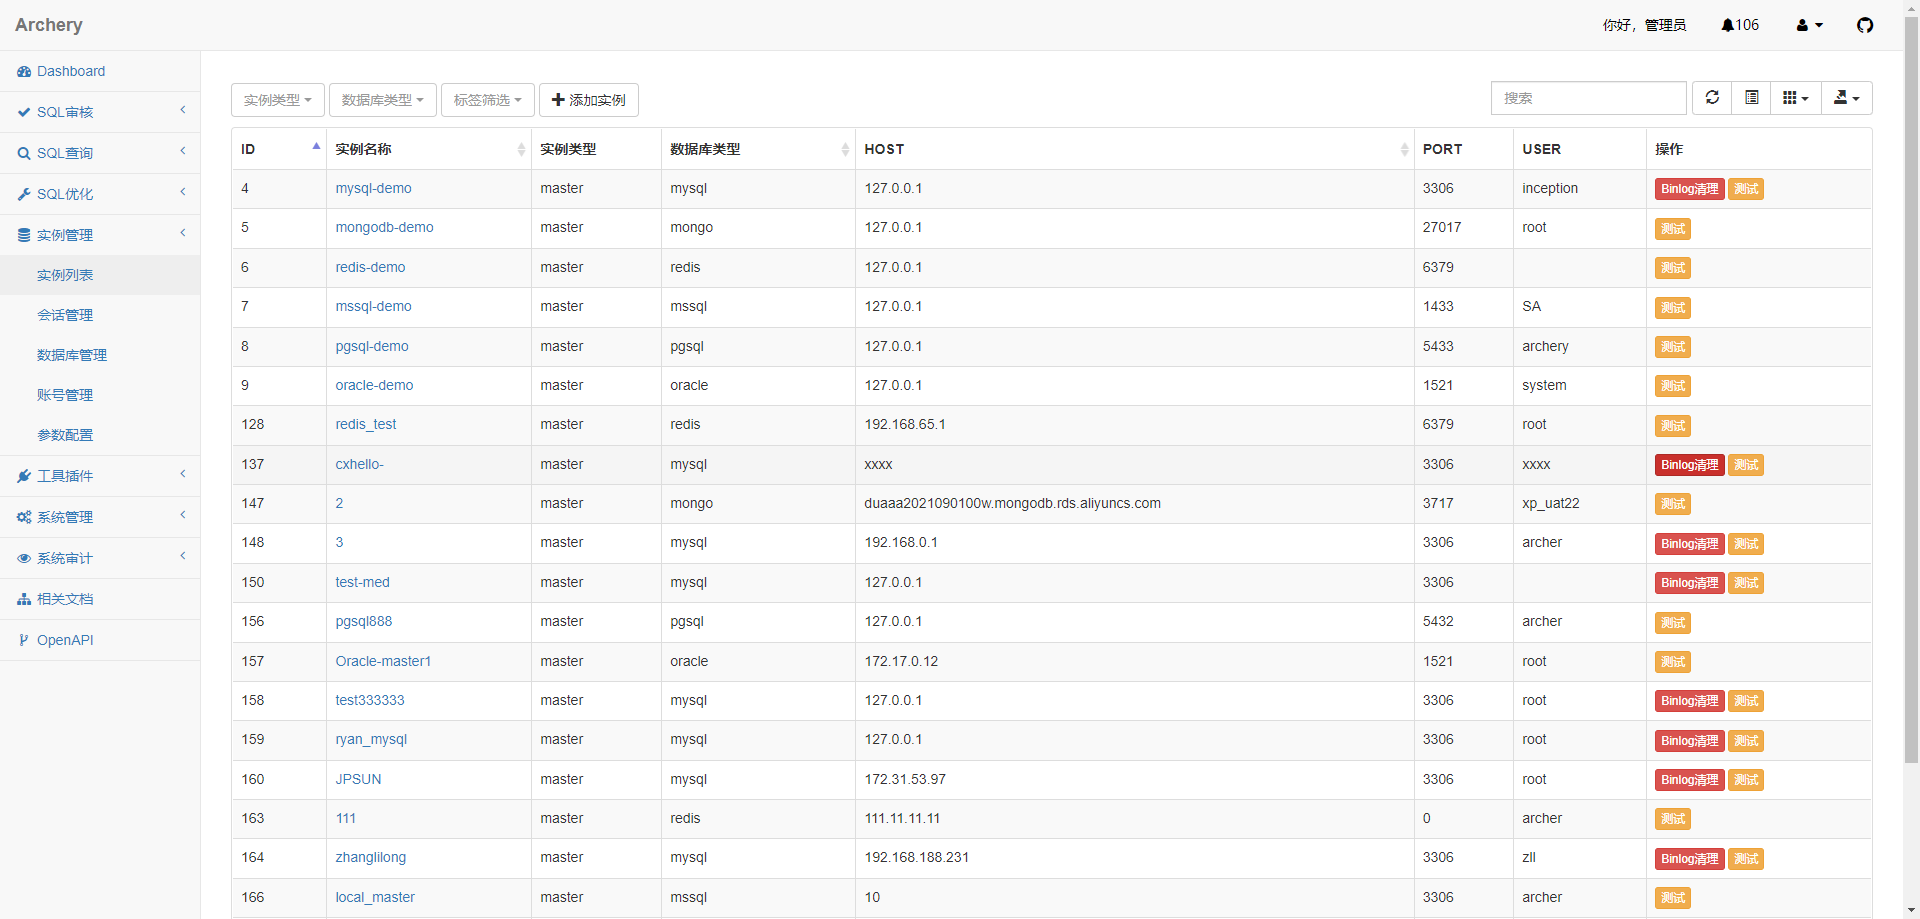Collapse the 实例管理 sidebar menu
The width and height of the screenshot is (1920, 919).
tap(100, 235)
